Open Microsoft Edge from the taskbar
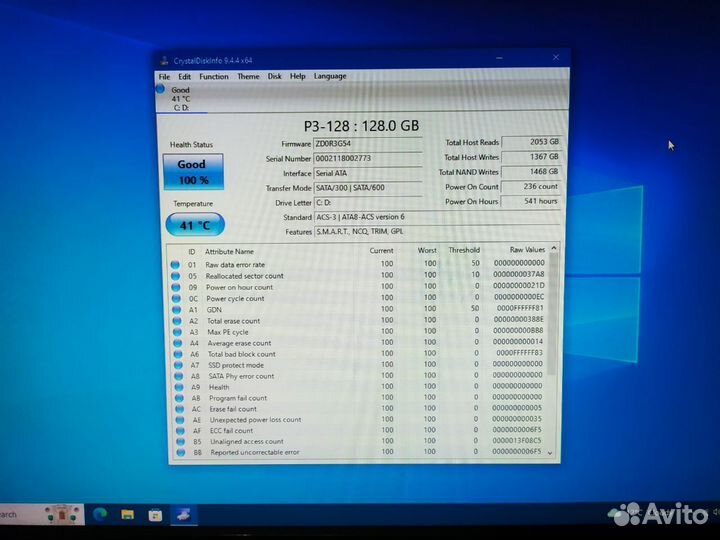 coord(100,514)
